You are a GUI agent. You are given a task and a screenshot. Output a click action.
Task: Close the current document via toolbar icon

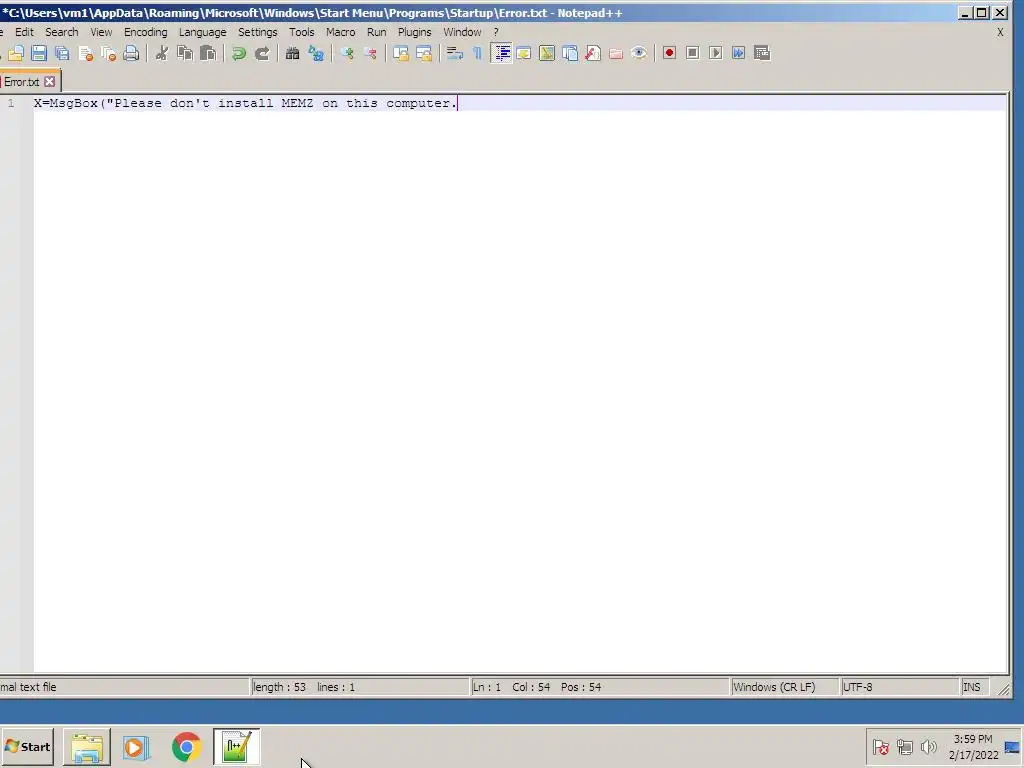coord(86,54)
